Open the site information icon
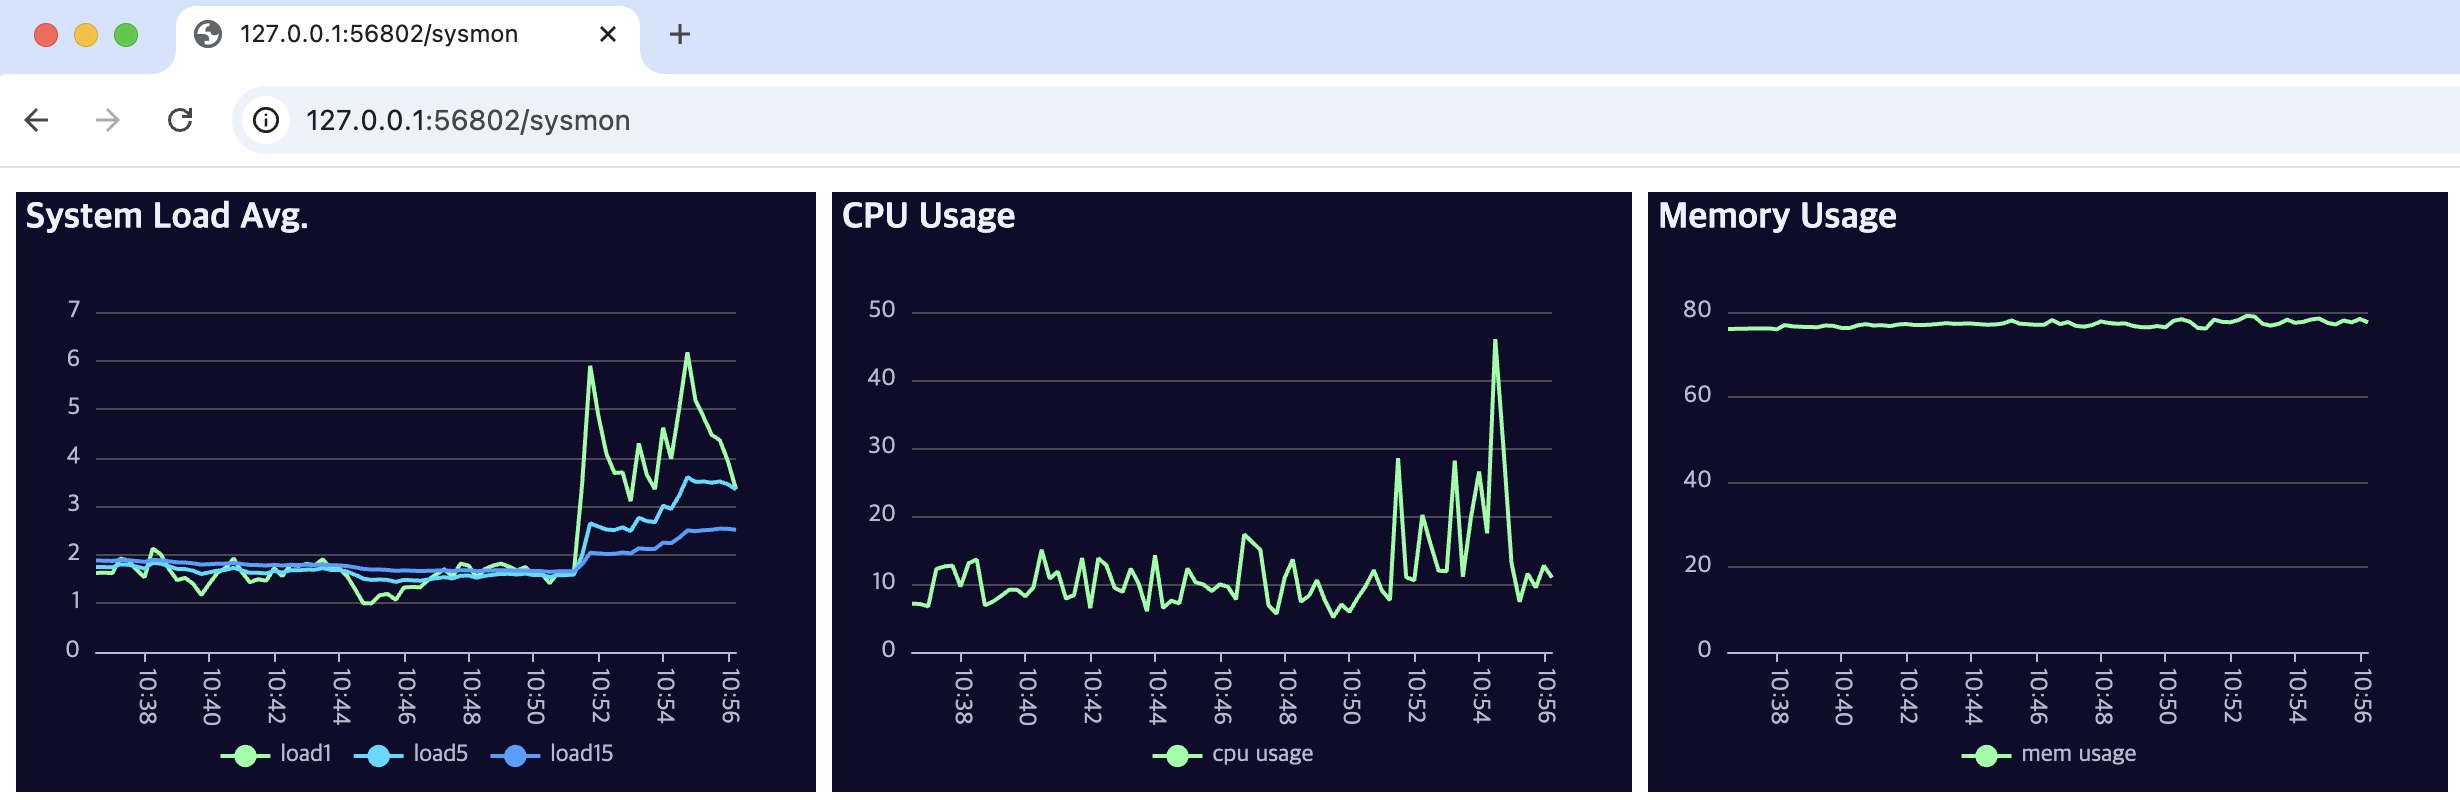This screenshot has height=800, width=2460. tap(266, 120)
